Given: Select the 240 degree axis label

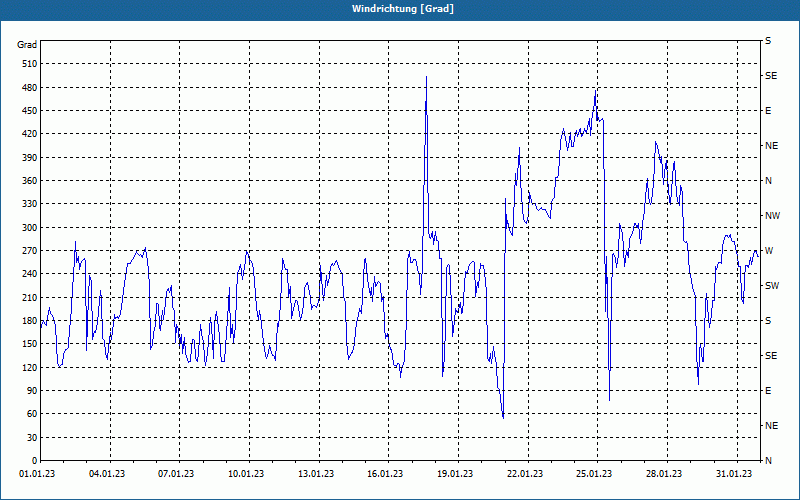Looking at the screenshot, I should pos(30,274).
